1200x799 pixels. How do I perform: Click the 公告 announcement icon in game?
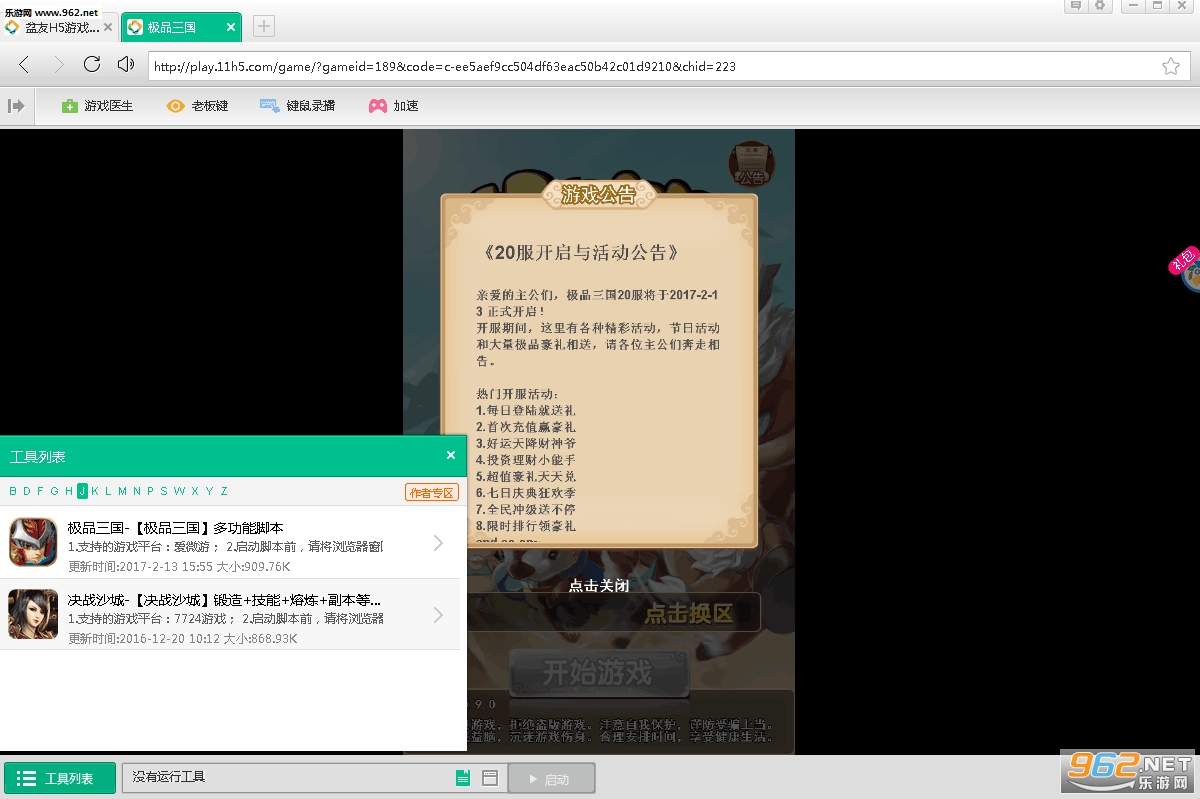tap(751, 165)
